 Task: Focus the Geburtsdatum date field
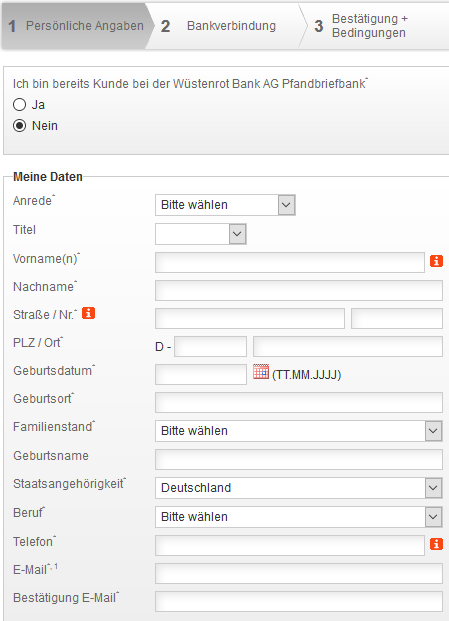(x=201, y=374)
